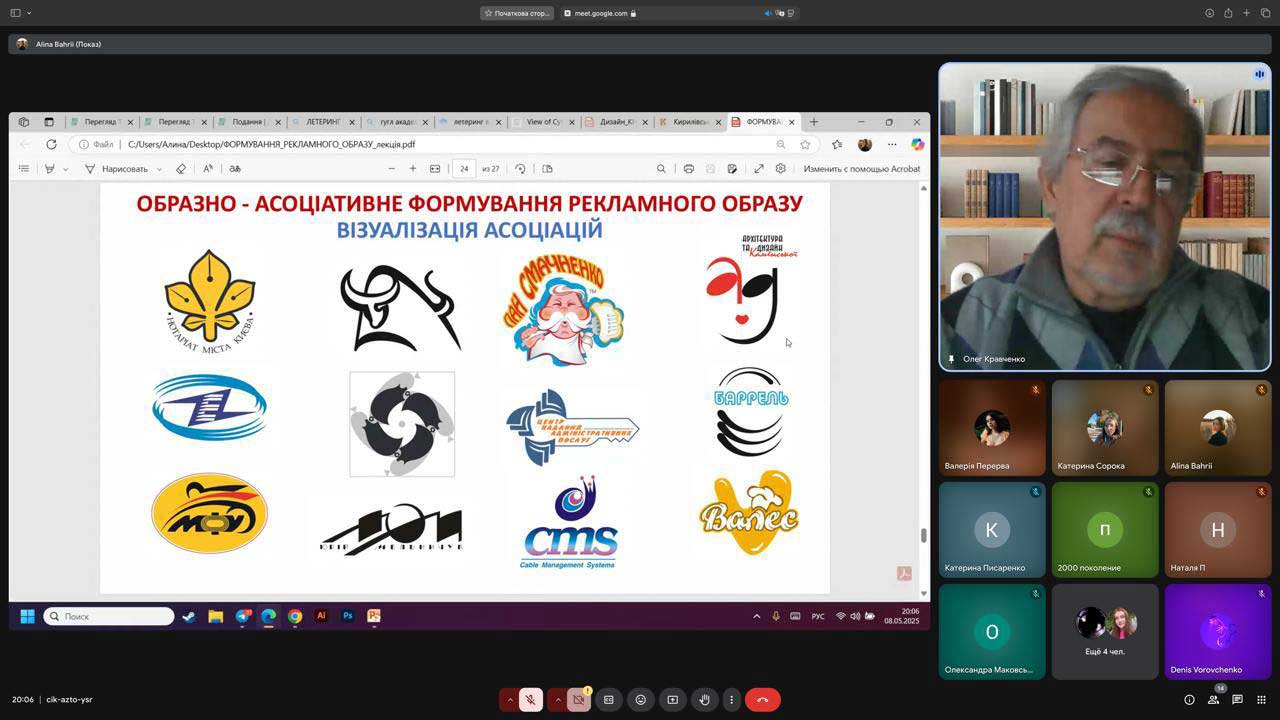Select the Нарисовать draw tool
The height and width of the screenshot is (720, 1280).
116,169
